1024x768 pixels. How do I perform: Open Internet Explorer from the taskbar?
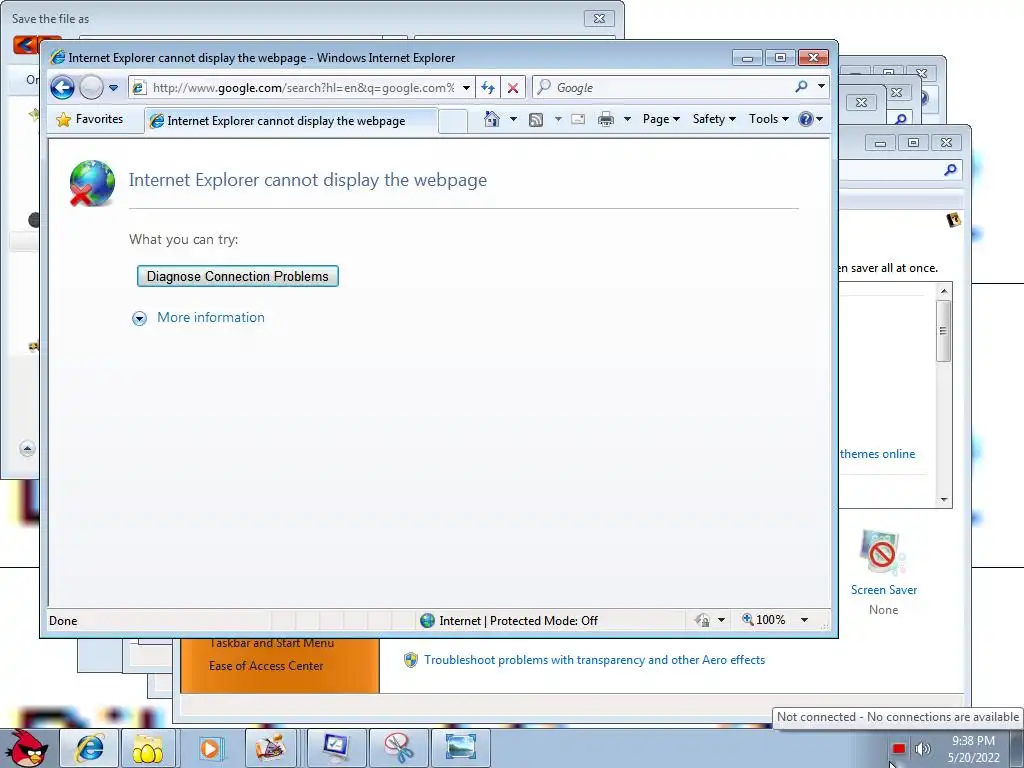89,748
